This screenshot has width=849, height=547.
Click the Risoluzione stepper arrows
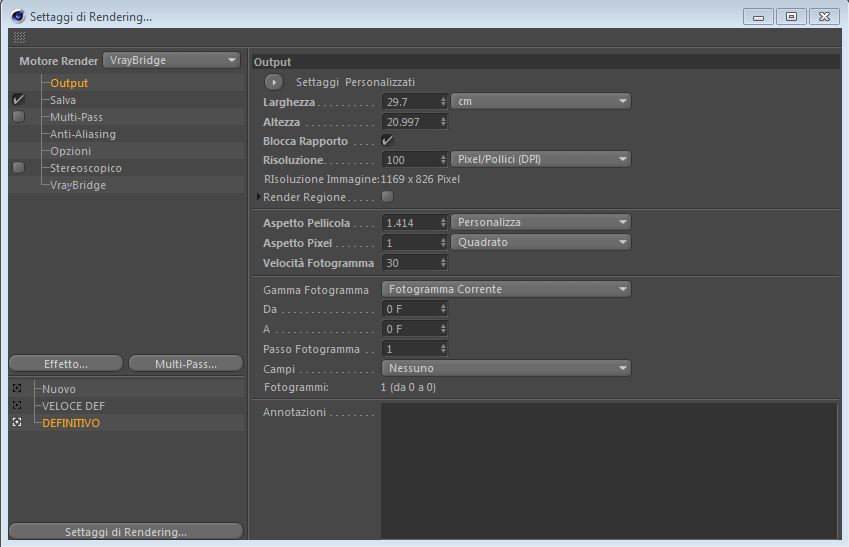[443, 160]
